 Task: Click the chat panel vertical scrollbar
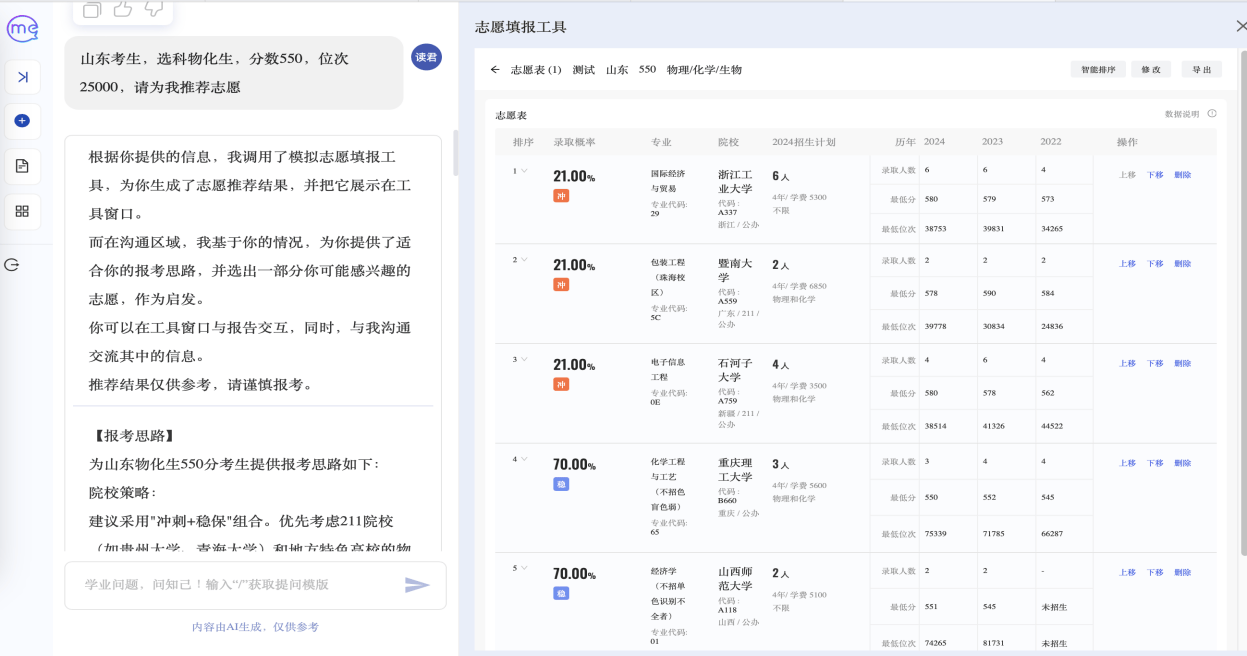tap(454, 152)
